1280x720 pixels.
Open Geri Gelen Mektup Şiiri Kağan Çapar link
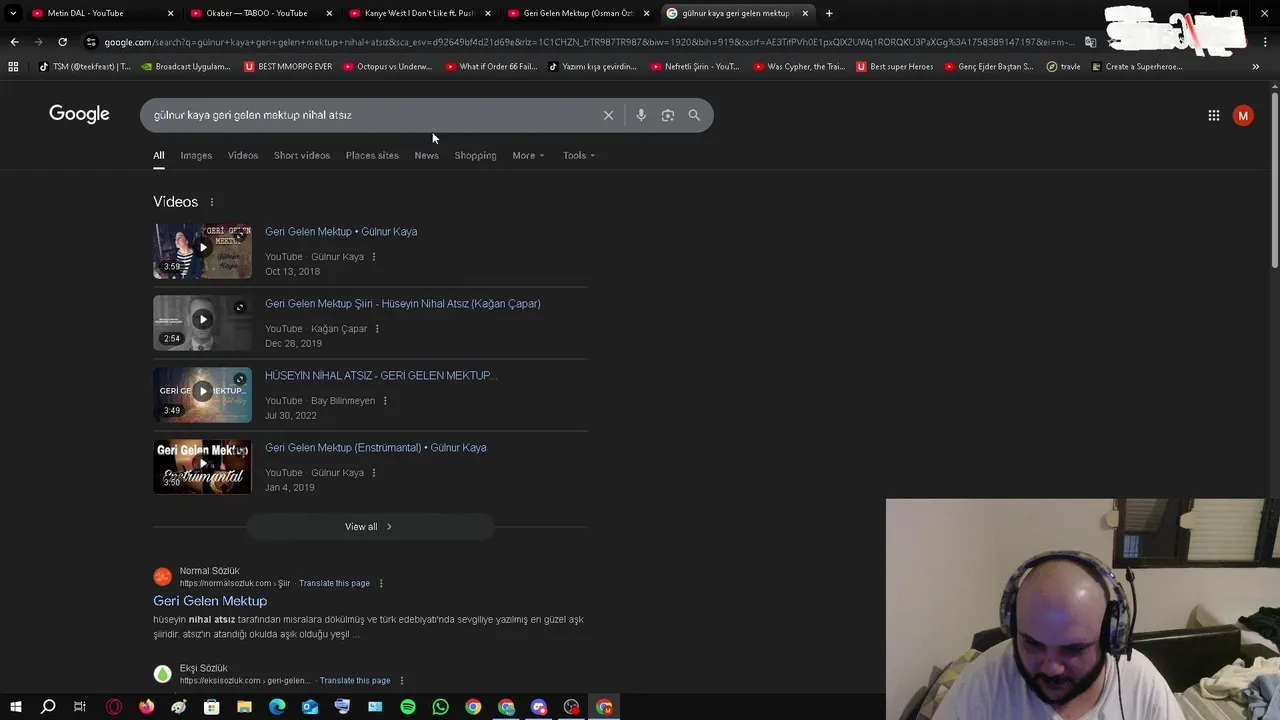pyautogui.click(x=403, y=304)
